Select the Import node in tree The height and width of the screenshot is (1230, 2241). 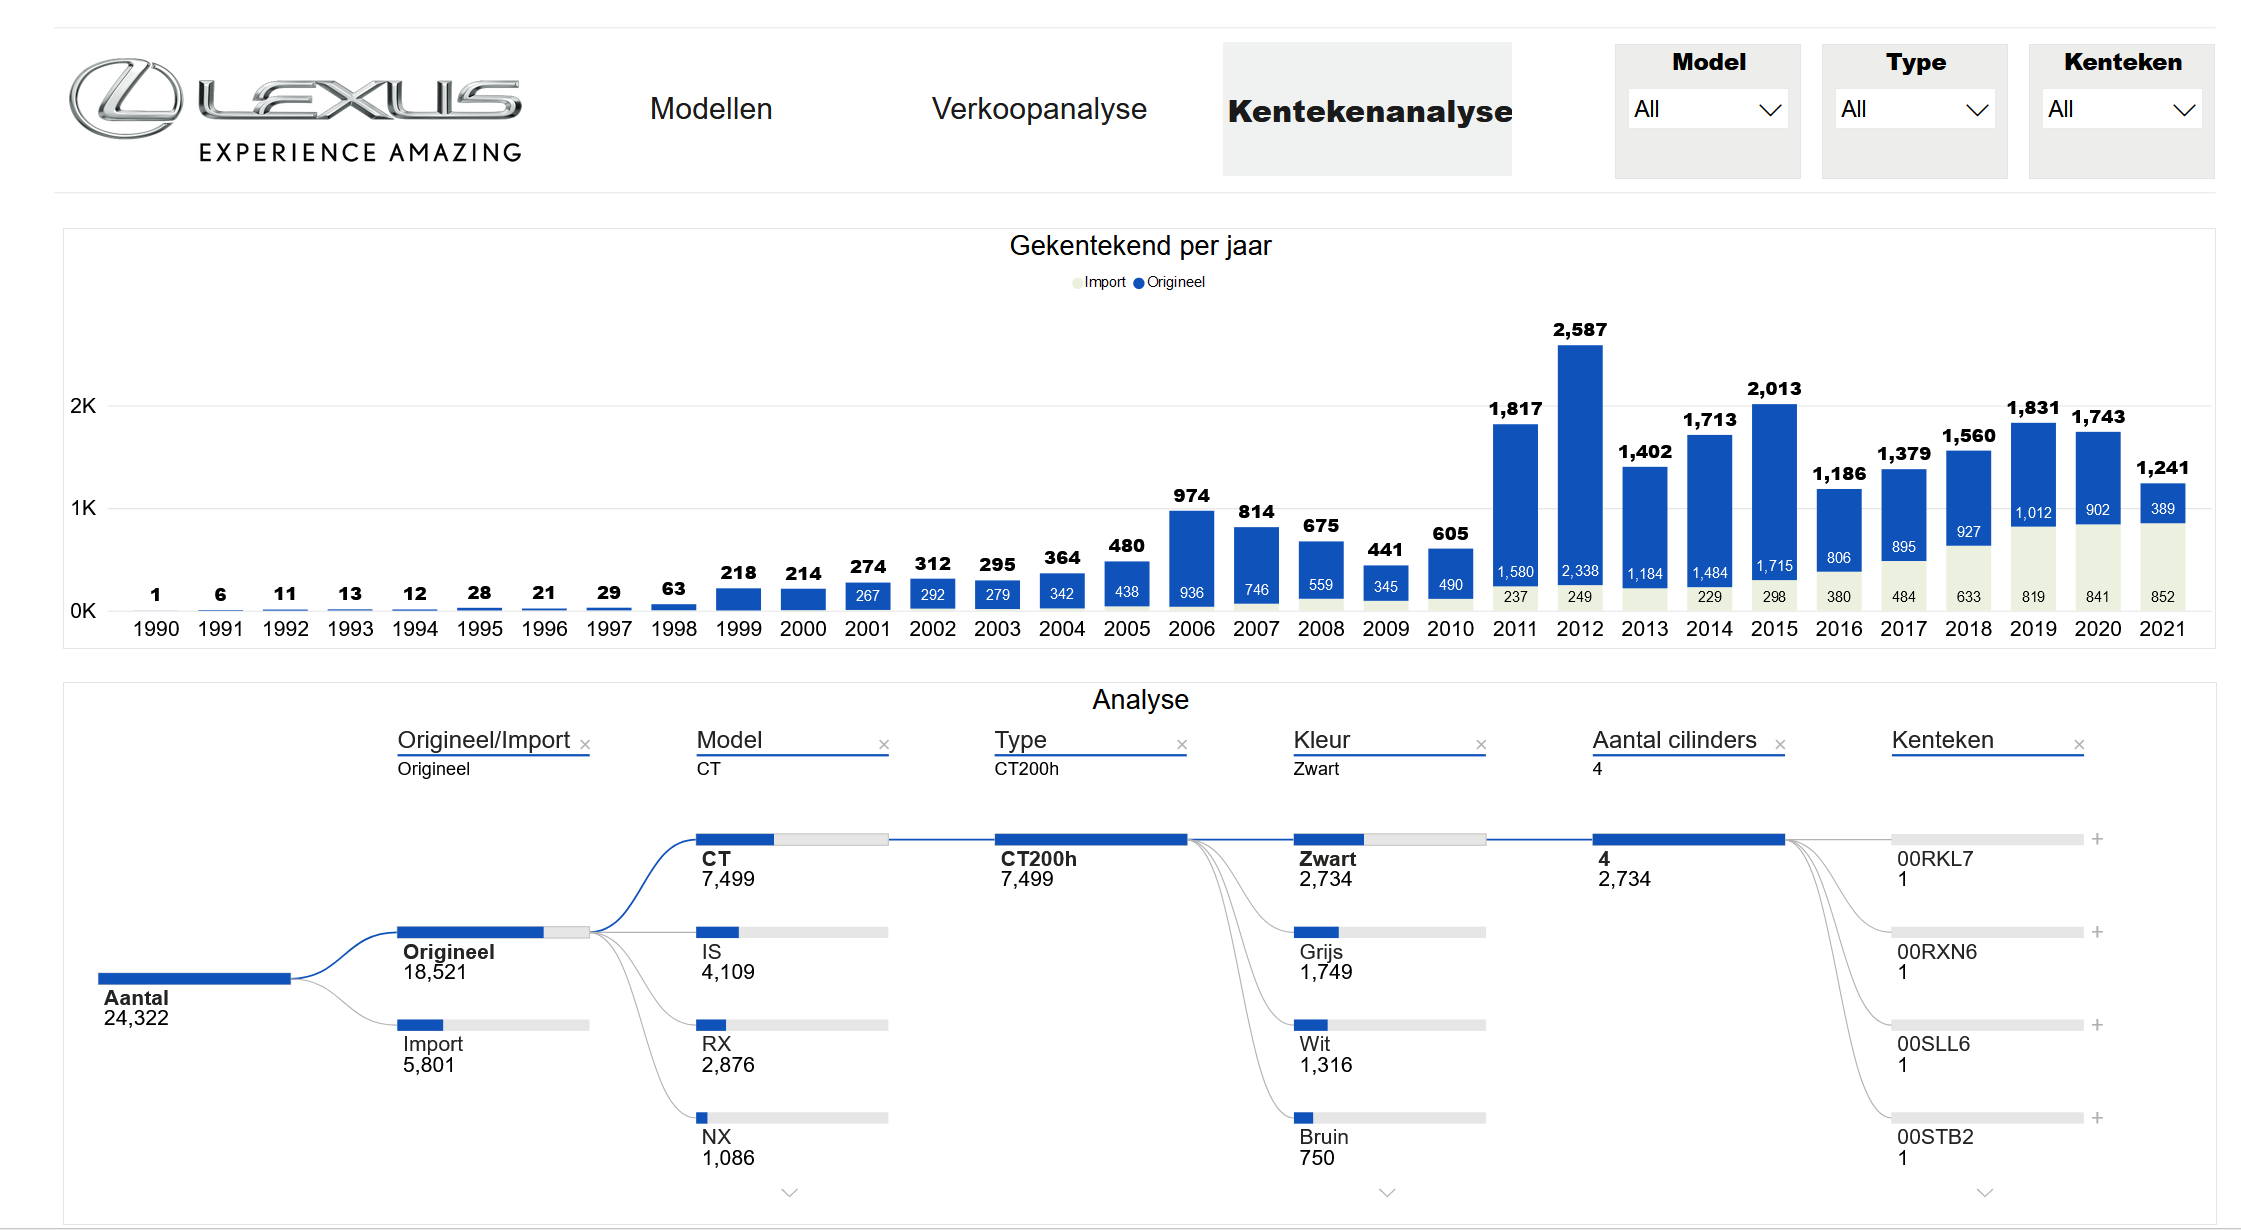click(x=492, y=1025)
